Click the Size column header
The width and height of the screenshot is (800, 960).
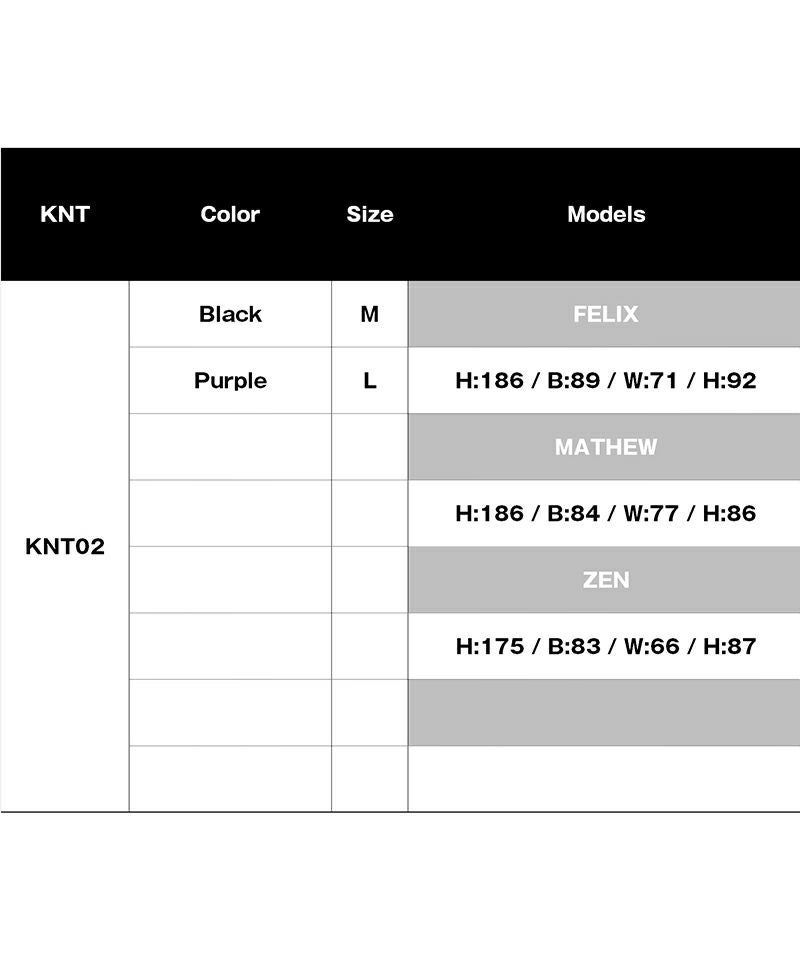point(370,214)
